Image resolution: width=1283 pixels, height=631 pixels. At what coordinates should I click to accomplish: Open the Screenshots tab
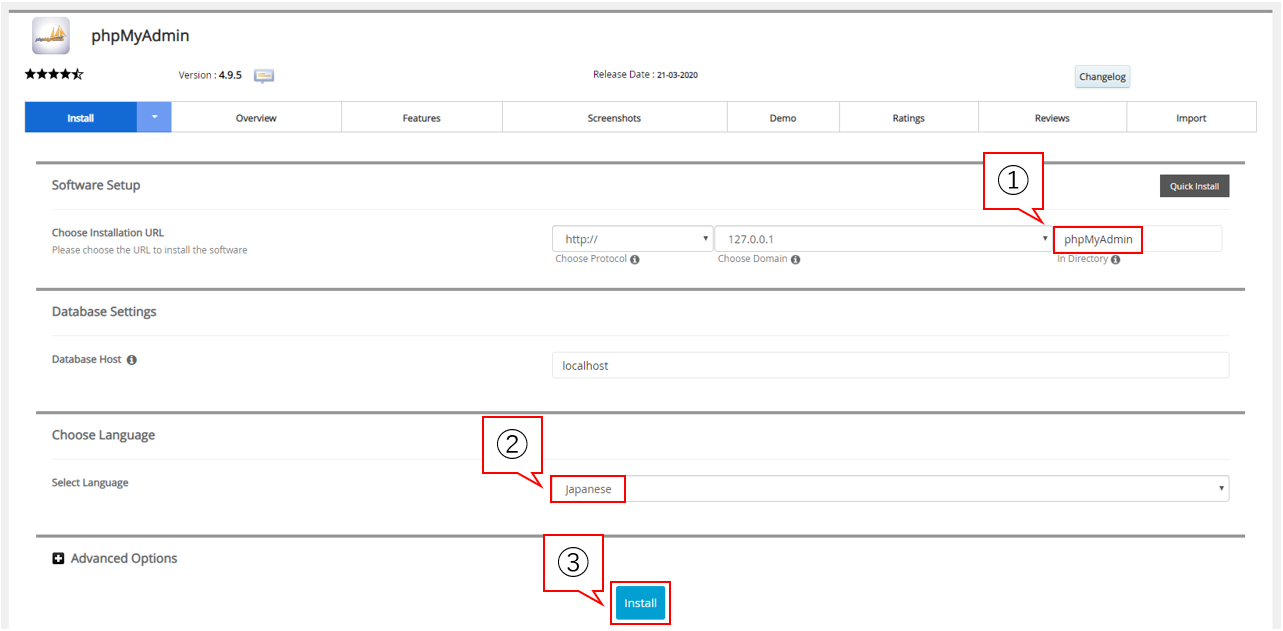pyautogui.click(x=614, y=118)
